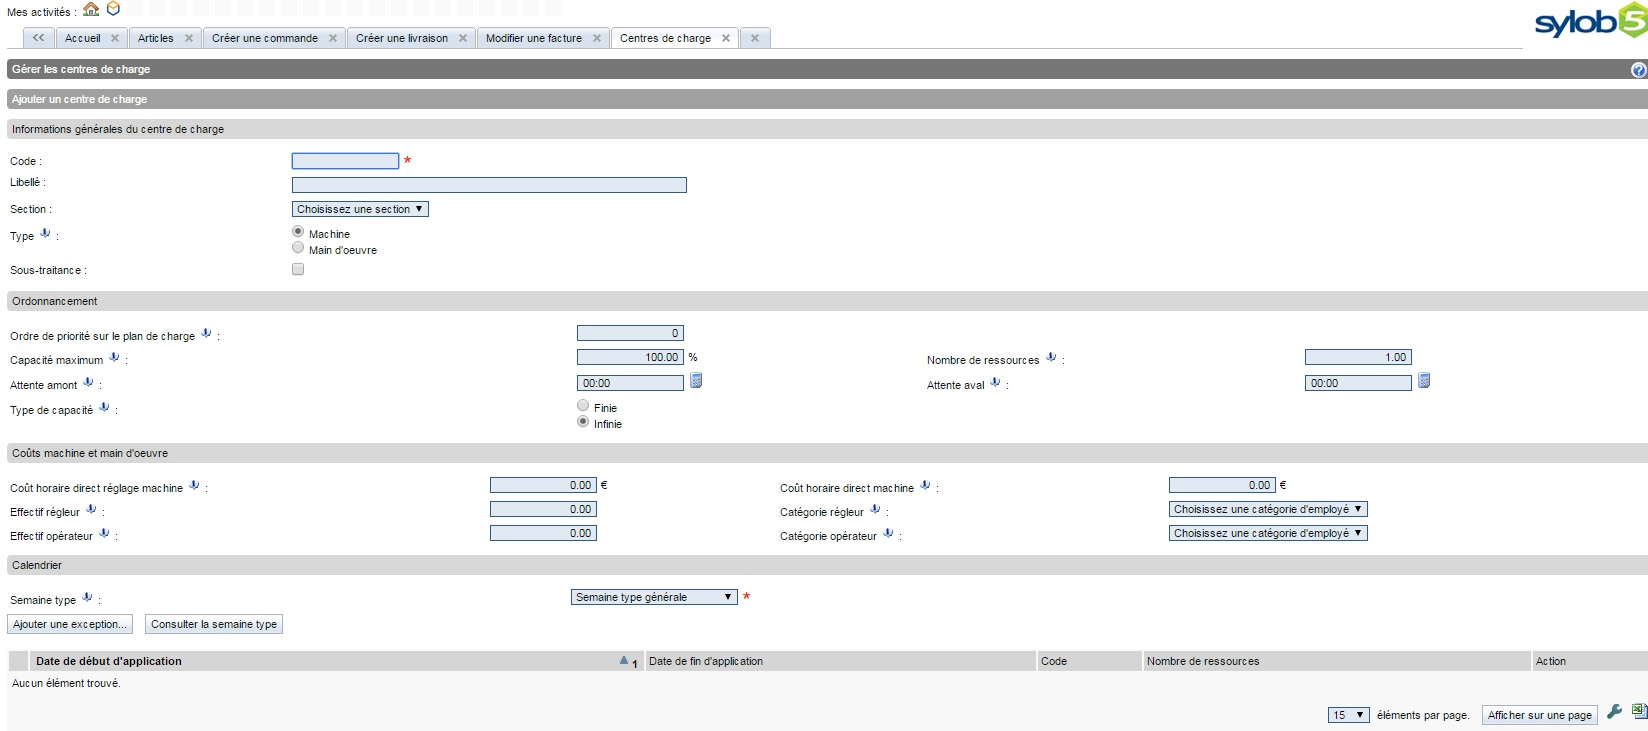Click the Ordre de priorité value field
The image size is (1648, 731).
tap(630, 333)
